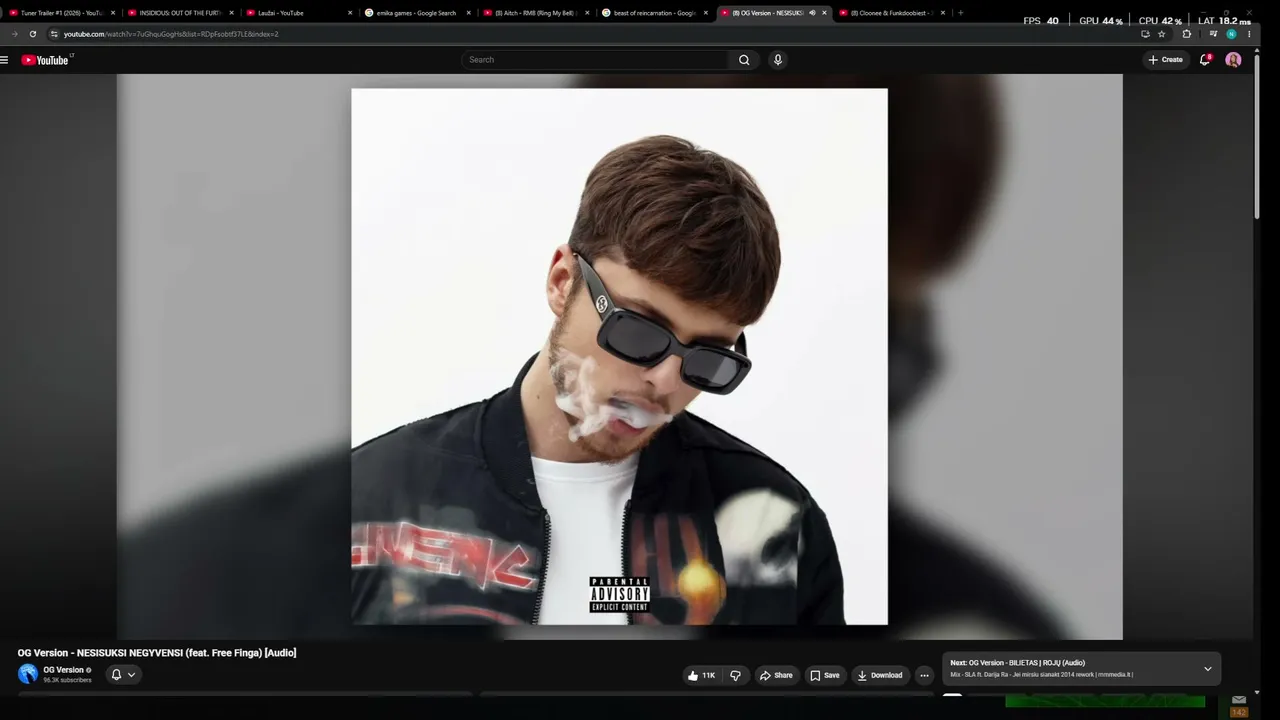Open media controls in the browser toolbar
Viewport: 1280px width, 720px height.
1213,34
